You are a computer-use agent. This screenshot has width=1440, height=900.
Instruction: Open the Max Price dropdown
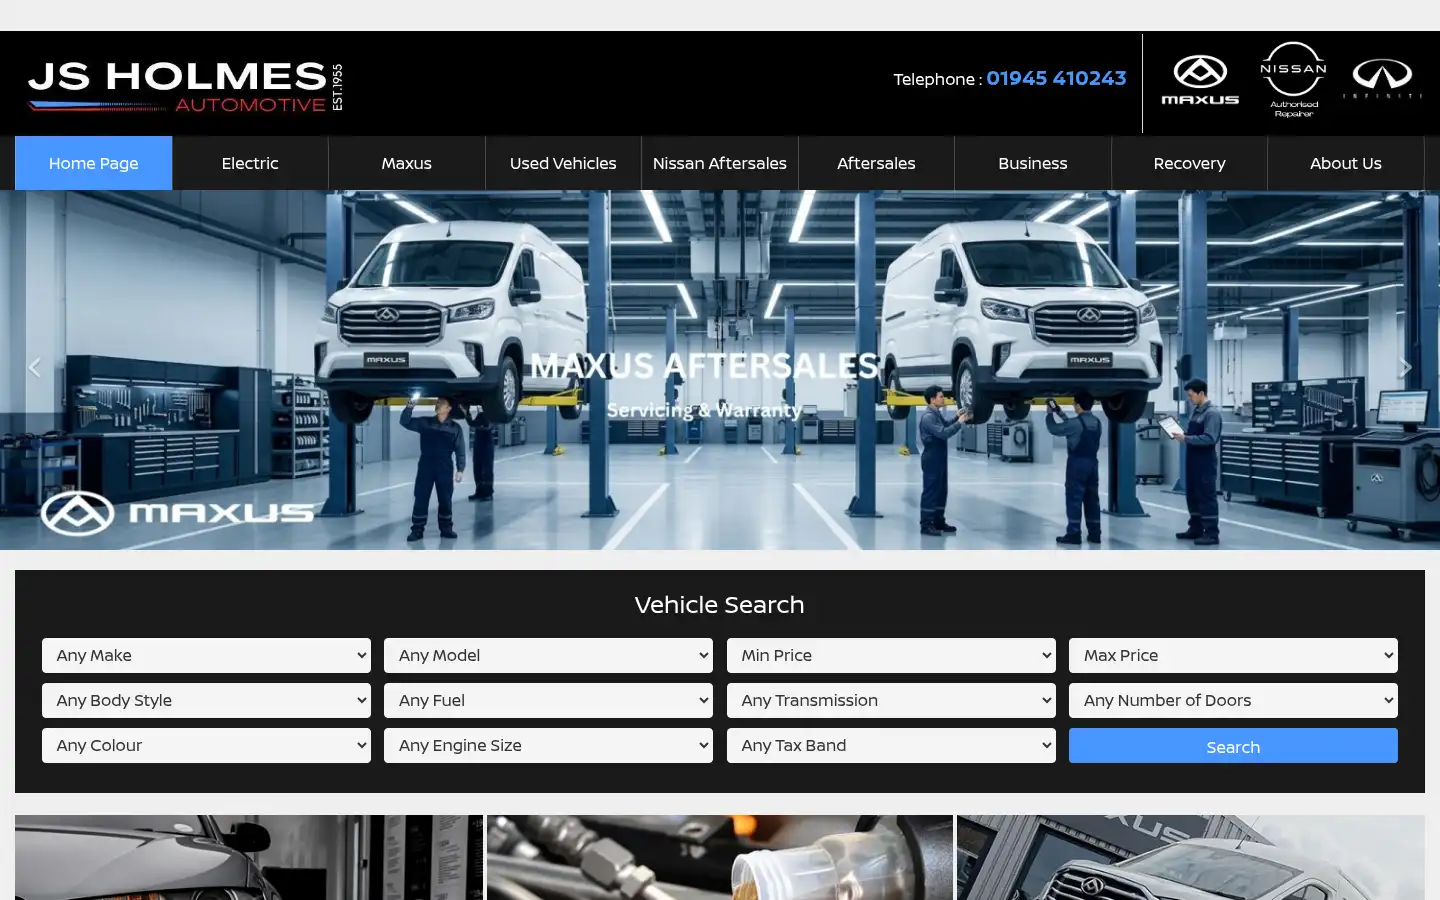pos(1233,656)
